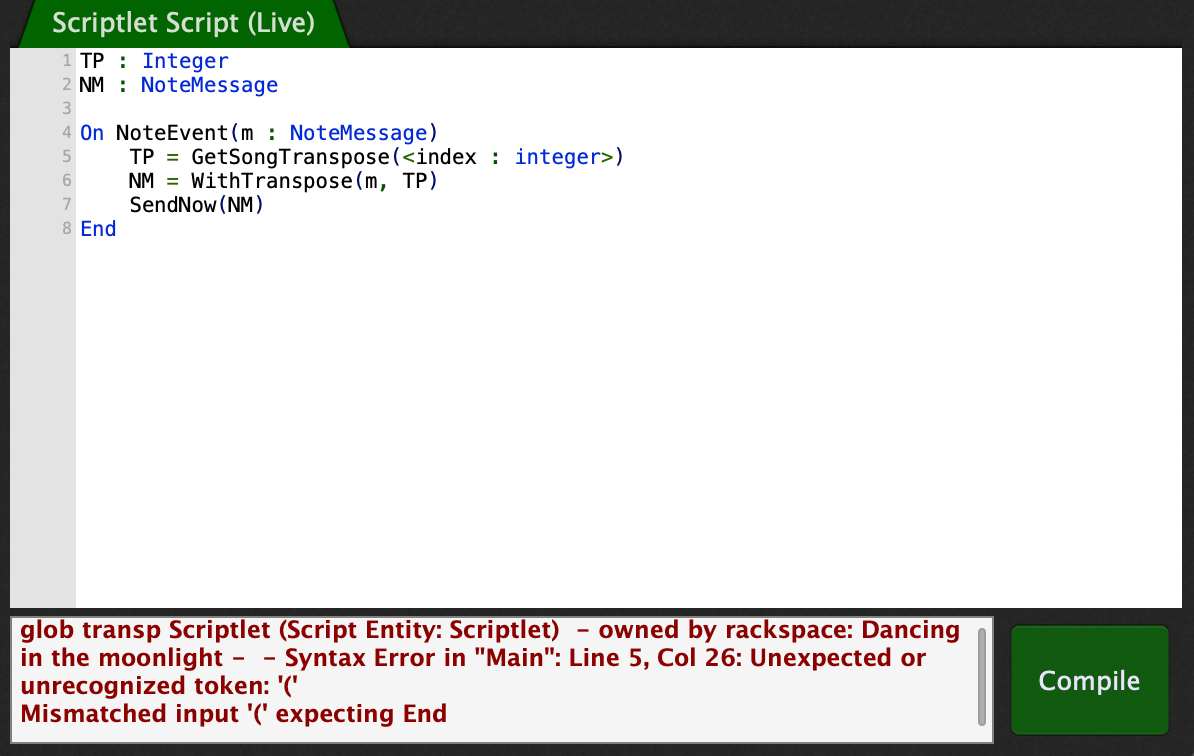The image size is (1194, 756).
Task: Click the NM variable declaration on line 2
Action: 92,85
